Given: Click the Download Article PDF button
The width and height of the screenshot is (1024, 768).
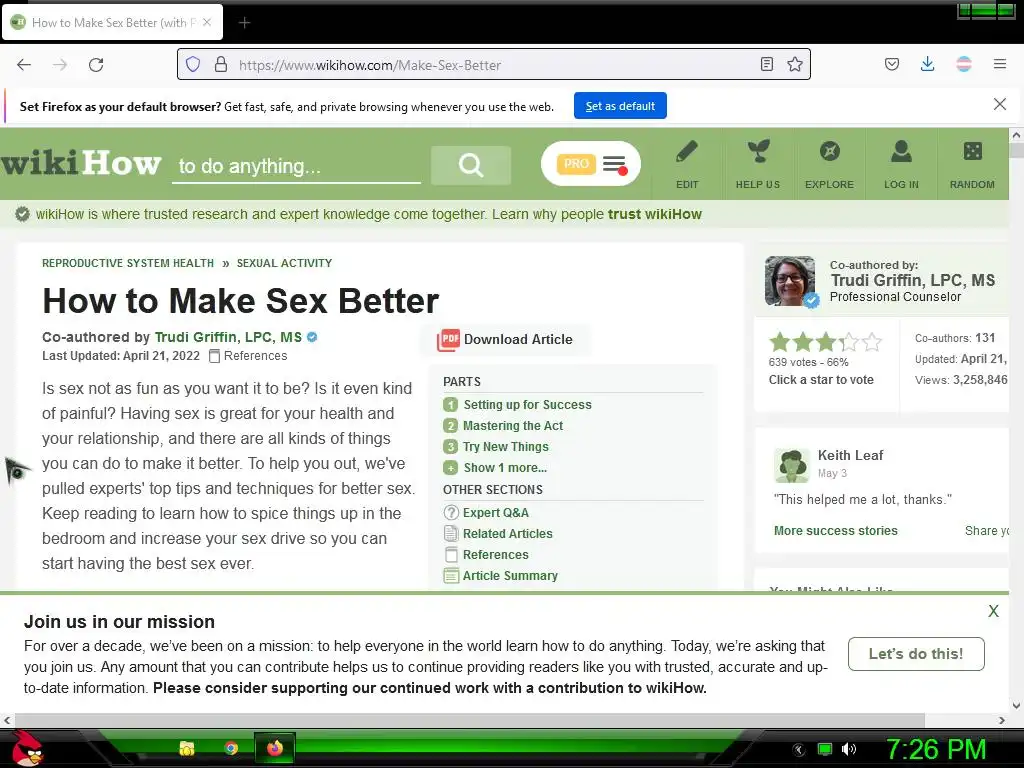Looking at the screenshot, I should [x=505, y=340].
